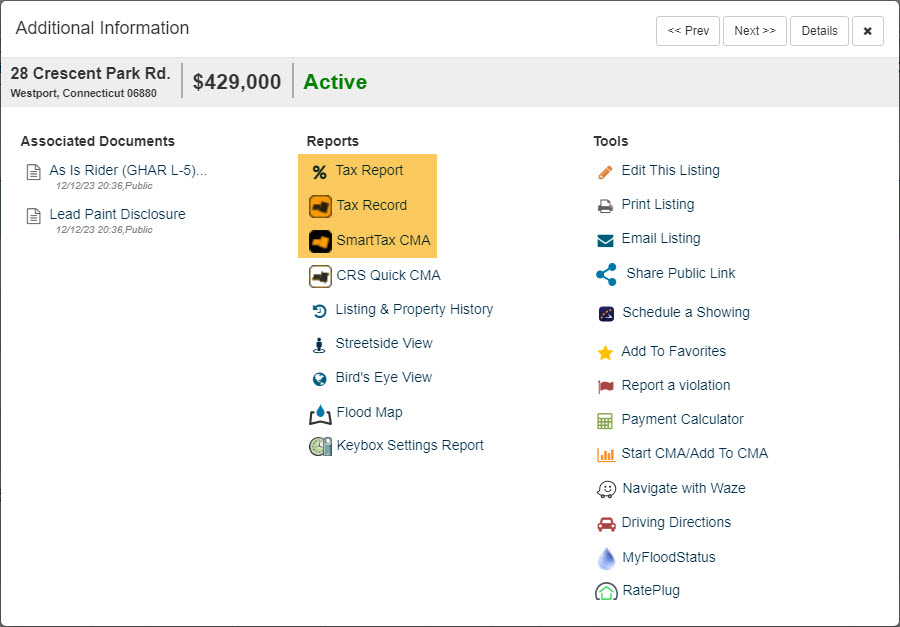Image resolution: width=900 pixels, height=627 pixels.
Task: Open the MyFloodStatus link
Action: pos(669,558)
